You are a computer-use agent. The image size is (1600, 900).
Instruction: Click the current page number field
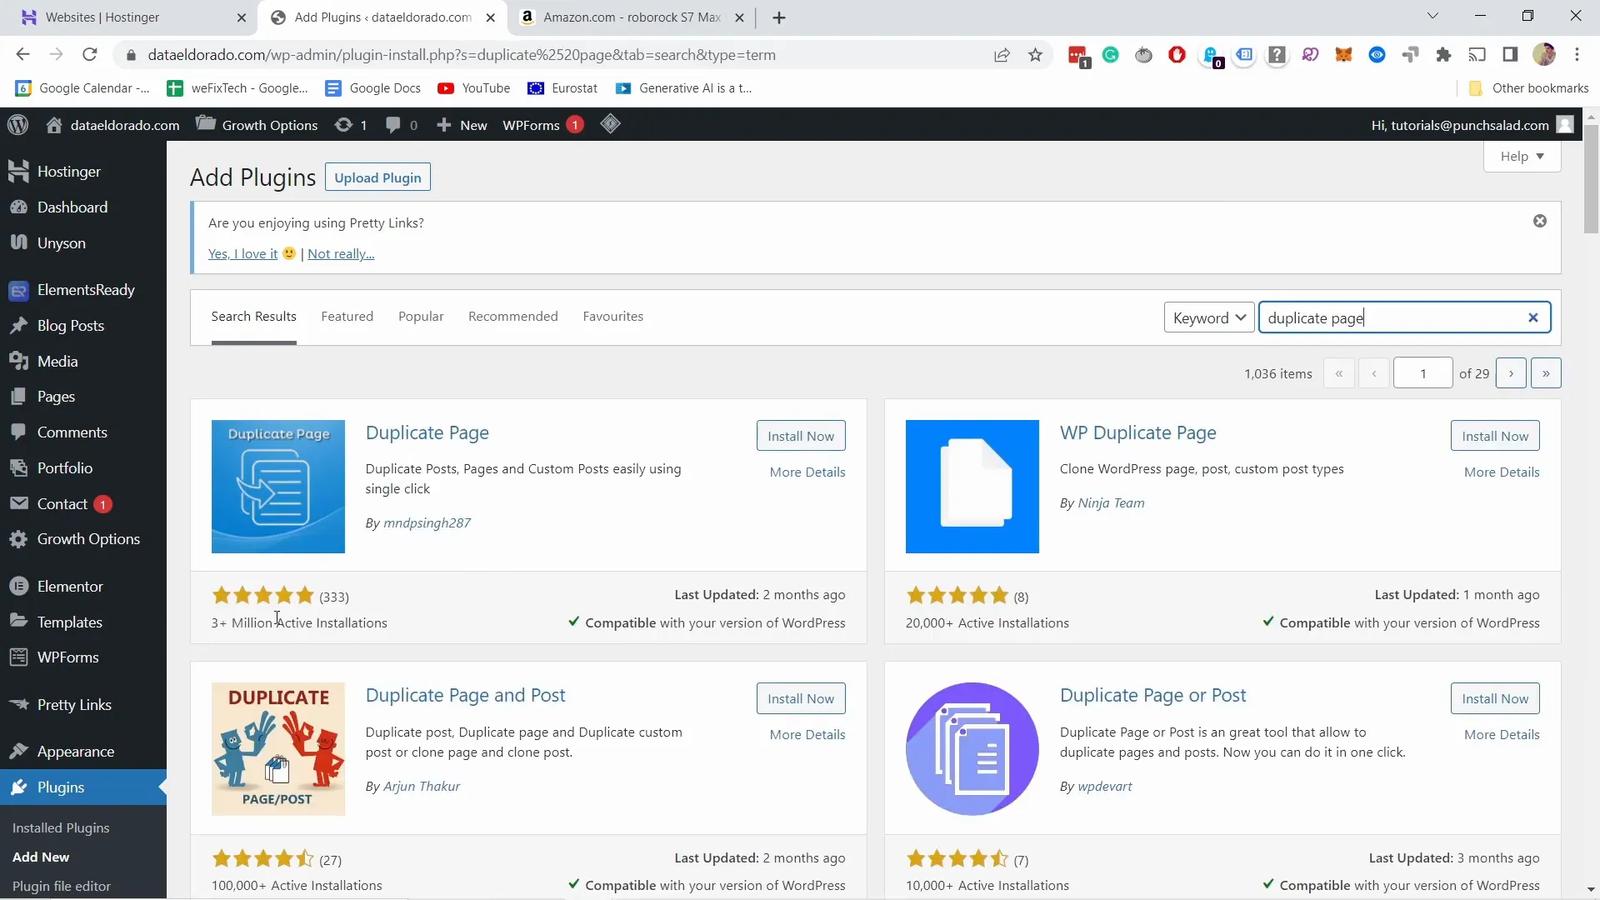[x=1423, y=373]
